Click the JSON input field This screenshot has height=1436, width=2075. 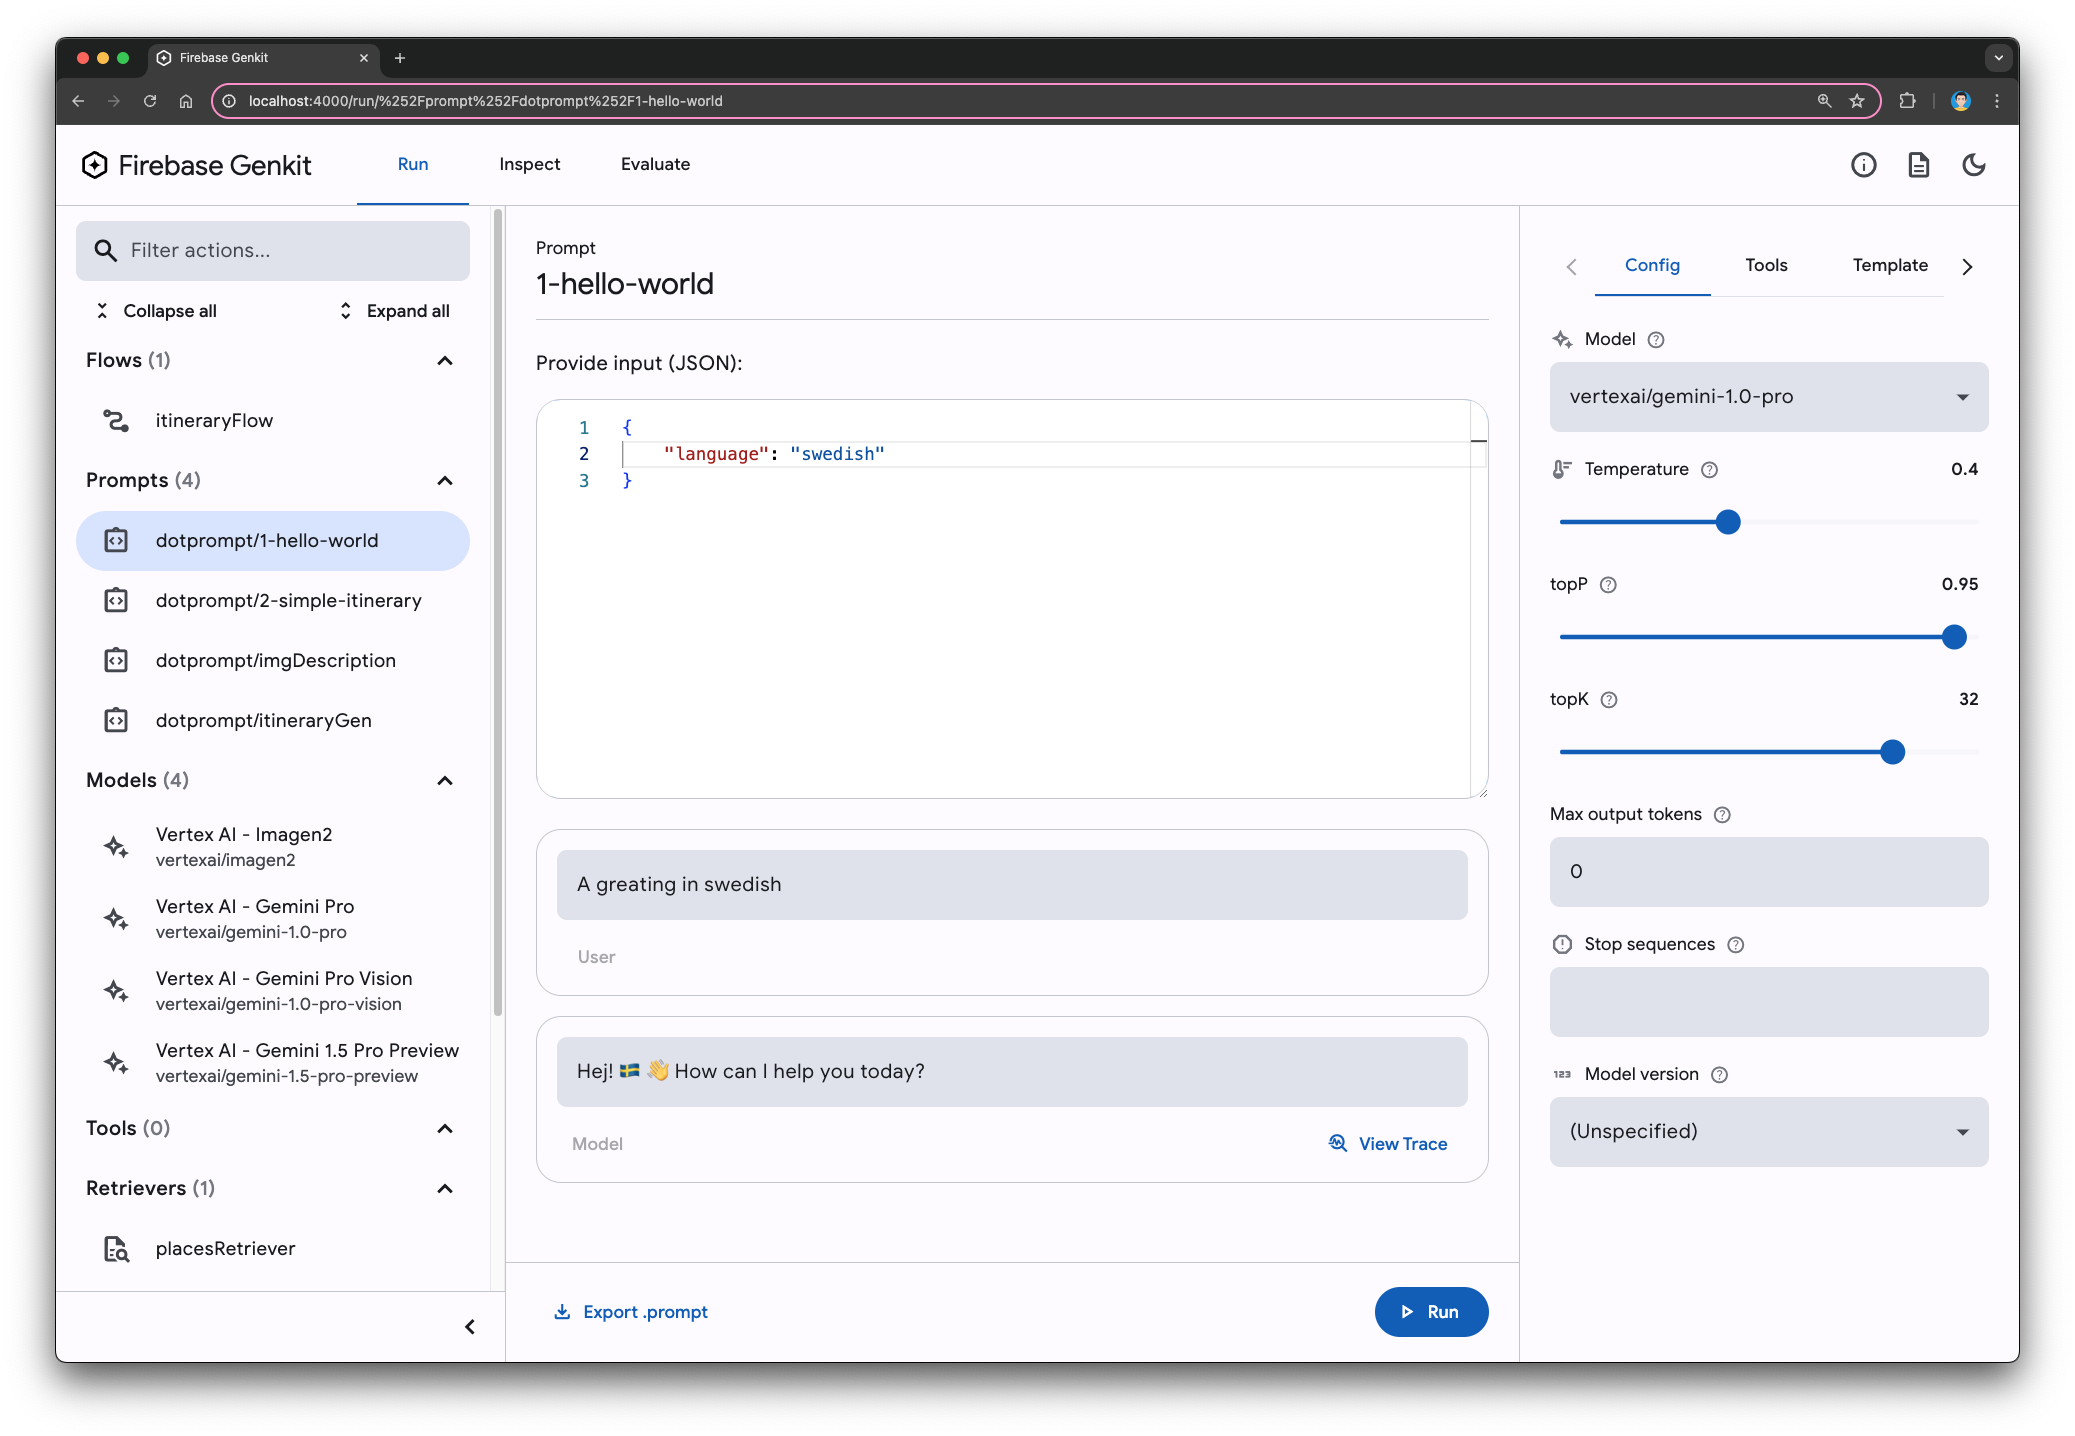(x=1011, y=601)
